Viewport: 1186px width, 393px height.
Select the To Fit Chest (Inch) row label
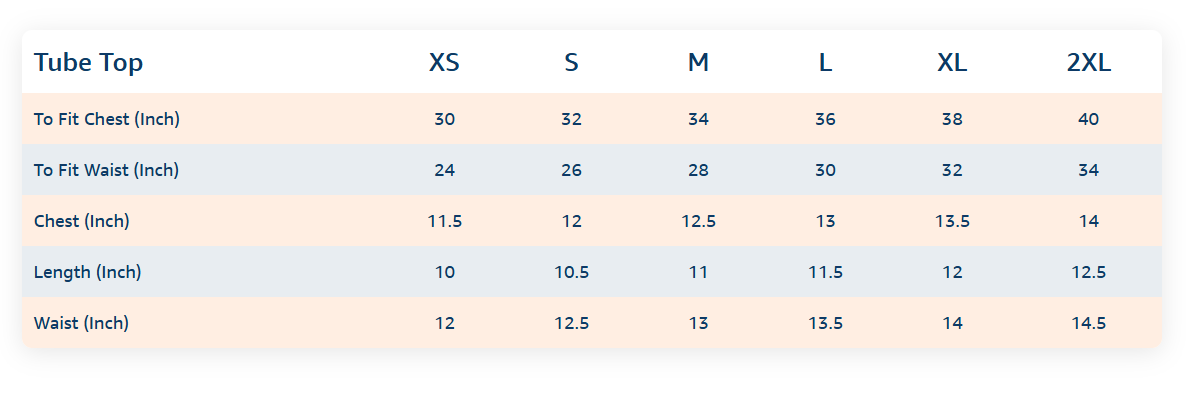click(x=107, y=119)
